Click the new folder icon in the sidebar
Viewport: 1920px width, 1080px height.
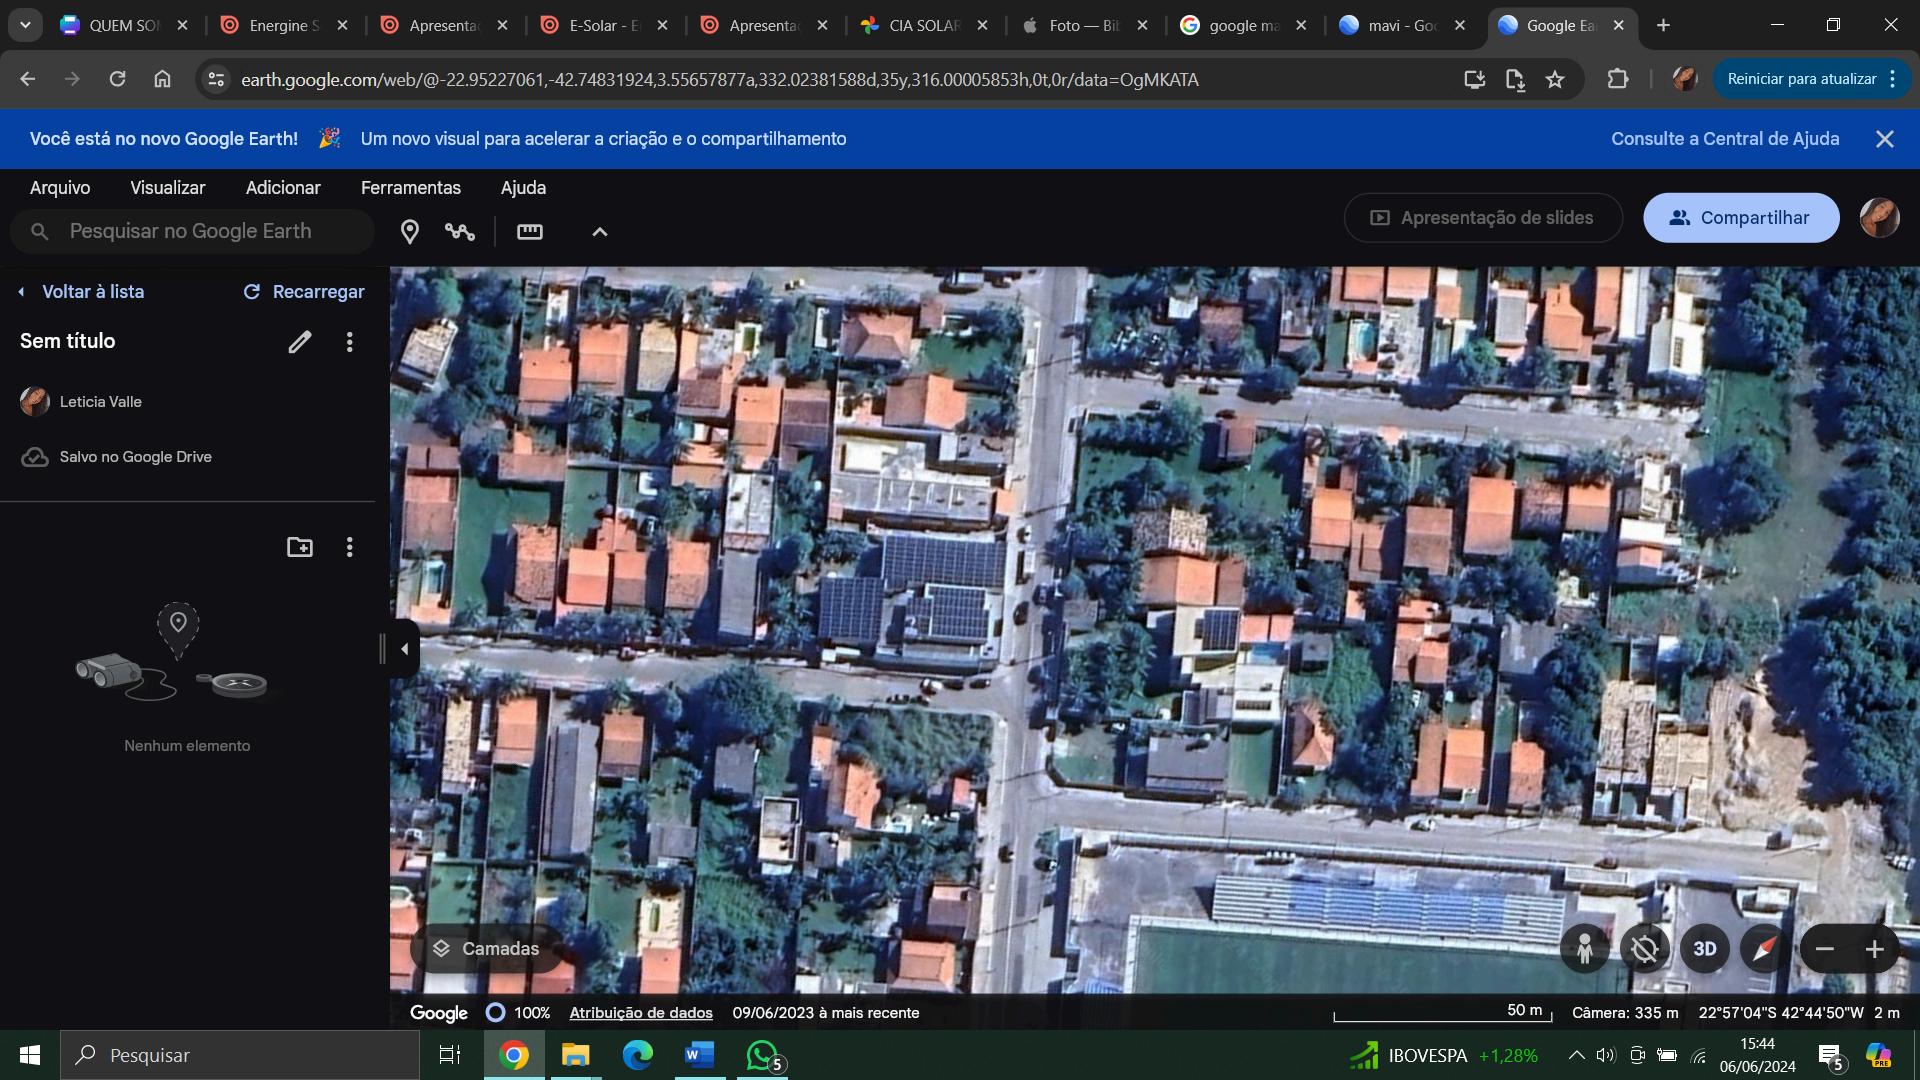[299, 547]
